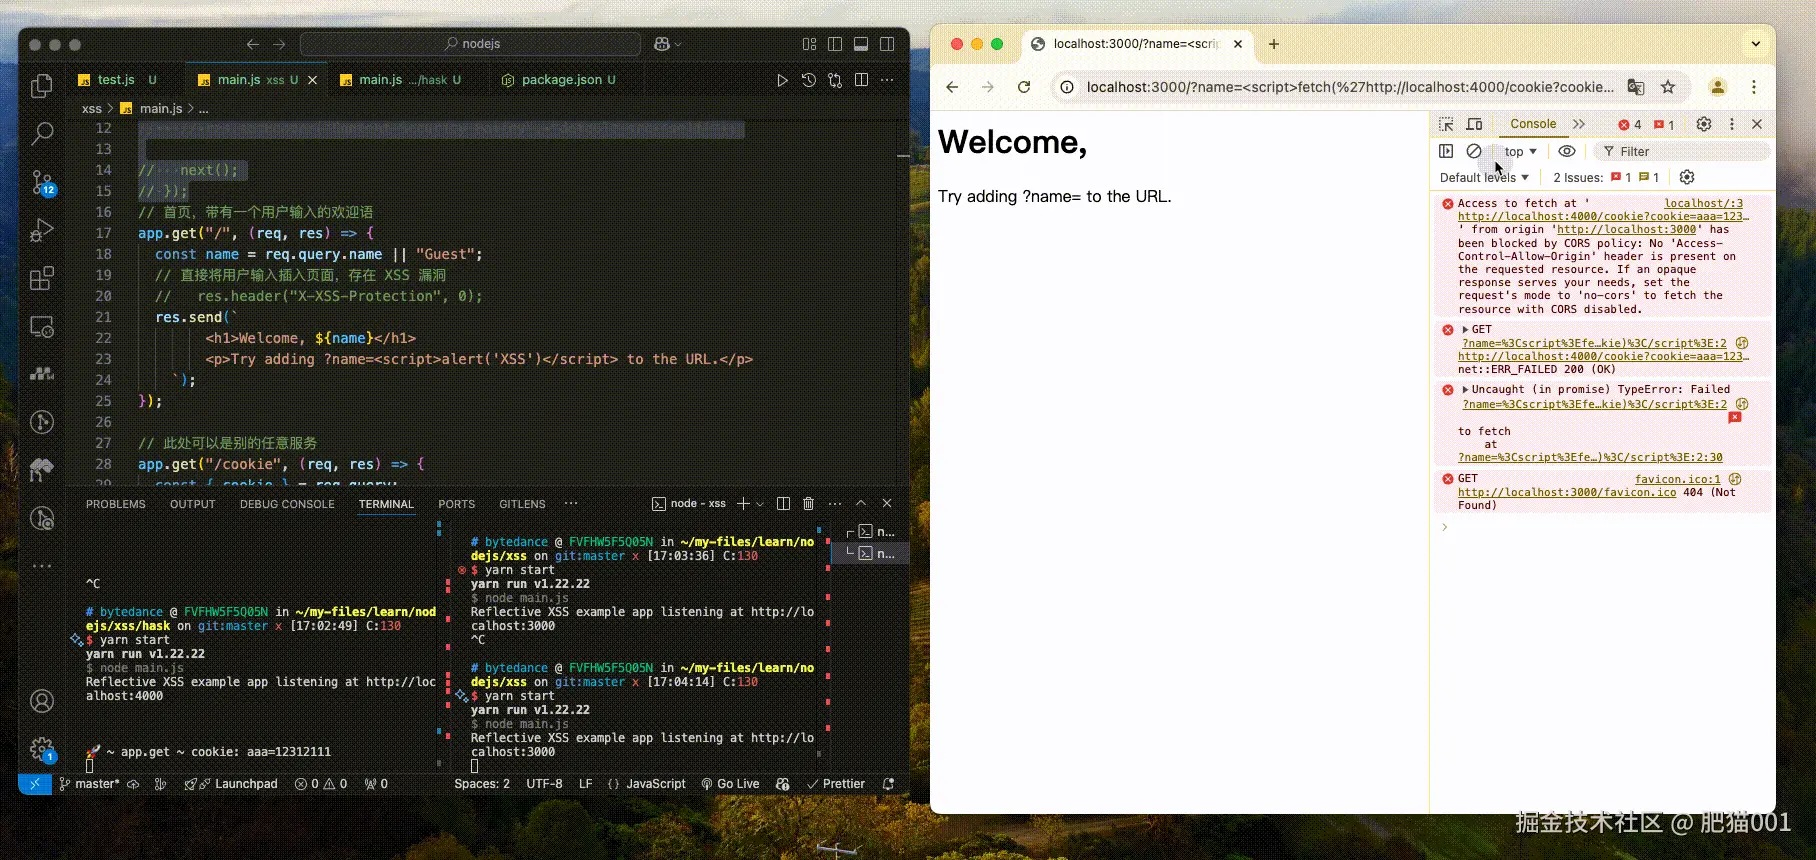1816x860 pixels.
Task: Open the 'top' JavaScript context dropdown
Action: pyautogui.click(x=1520, y=152)
